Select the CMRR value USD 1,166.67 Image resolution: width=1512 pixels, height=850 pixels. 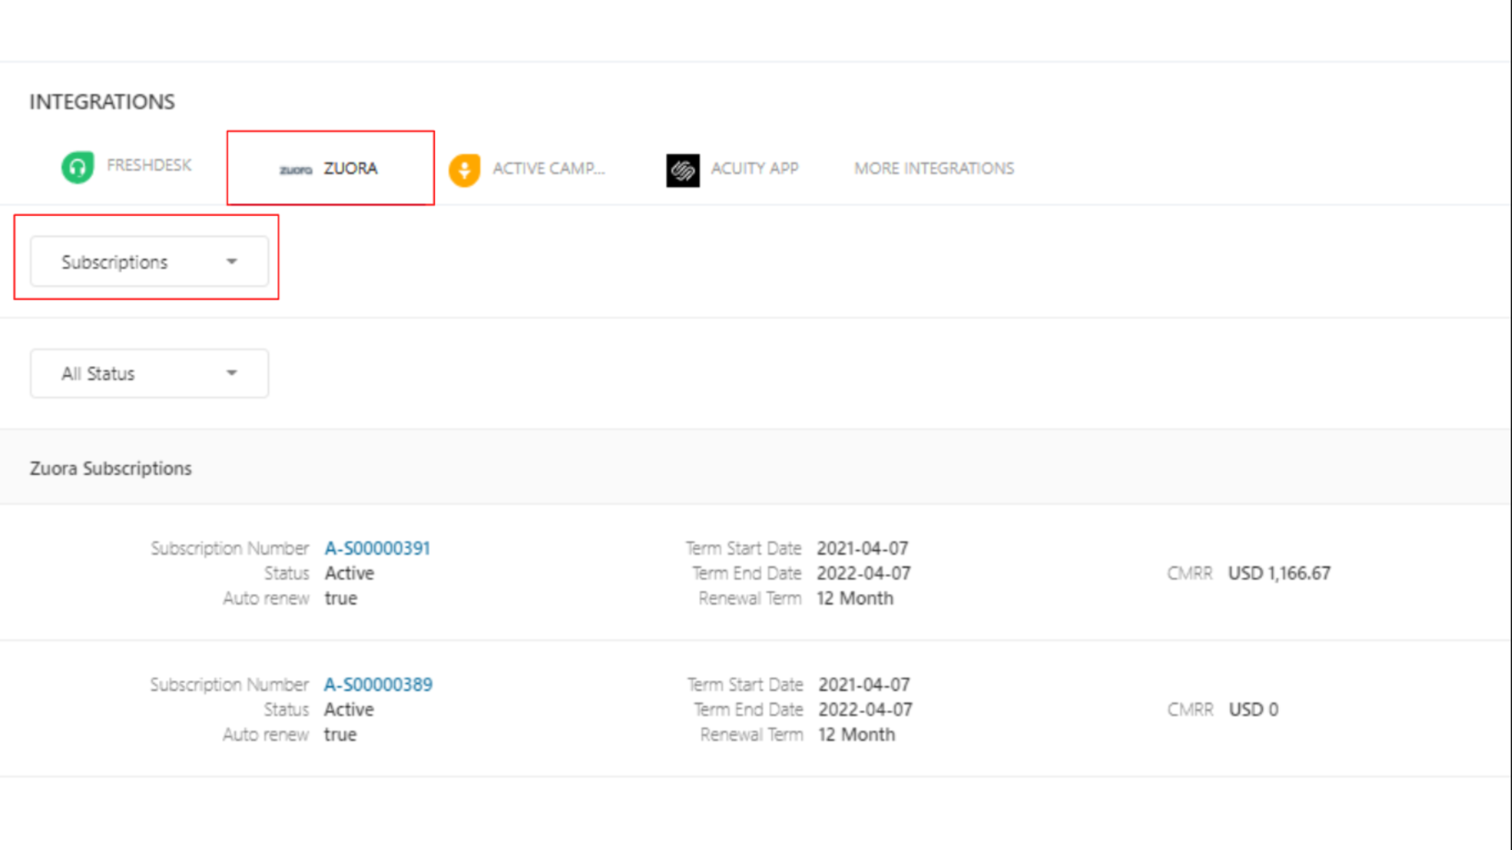click(1279, 573)
